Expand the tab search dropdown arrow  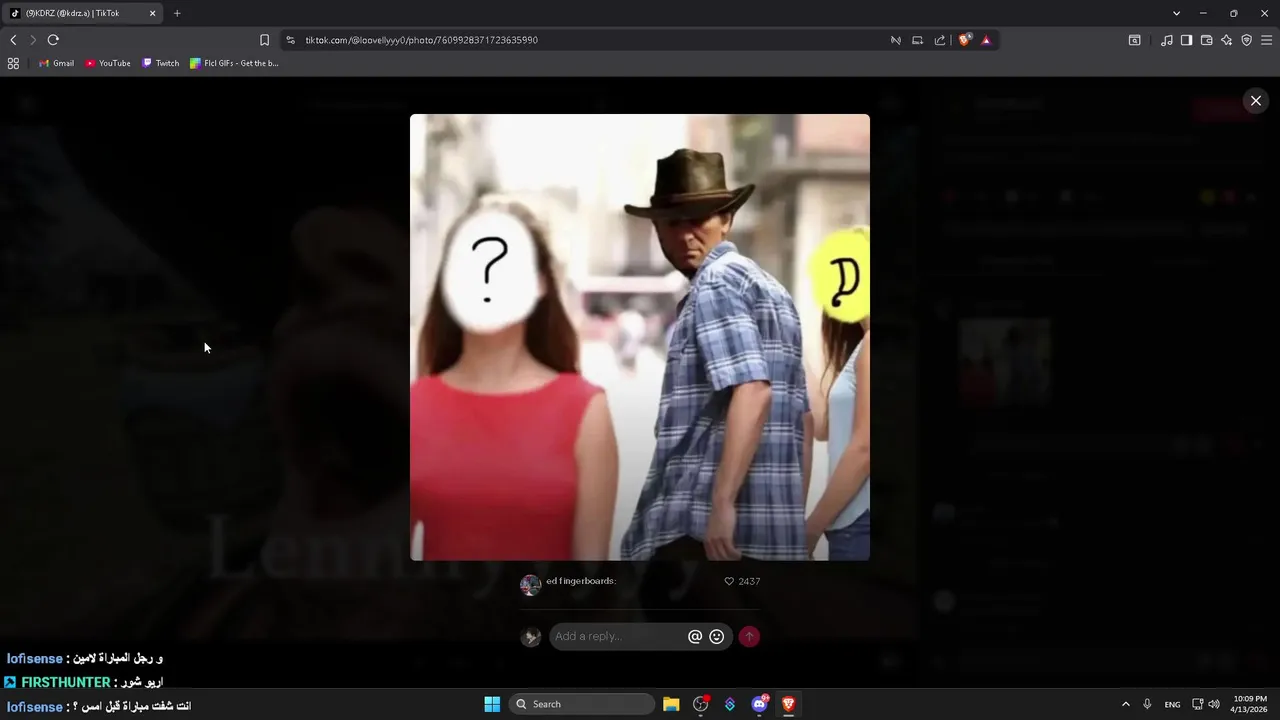[x=1176, y=13]
